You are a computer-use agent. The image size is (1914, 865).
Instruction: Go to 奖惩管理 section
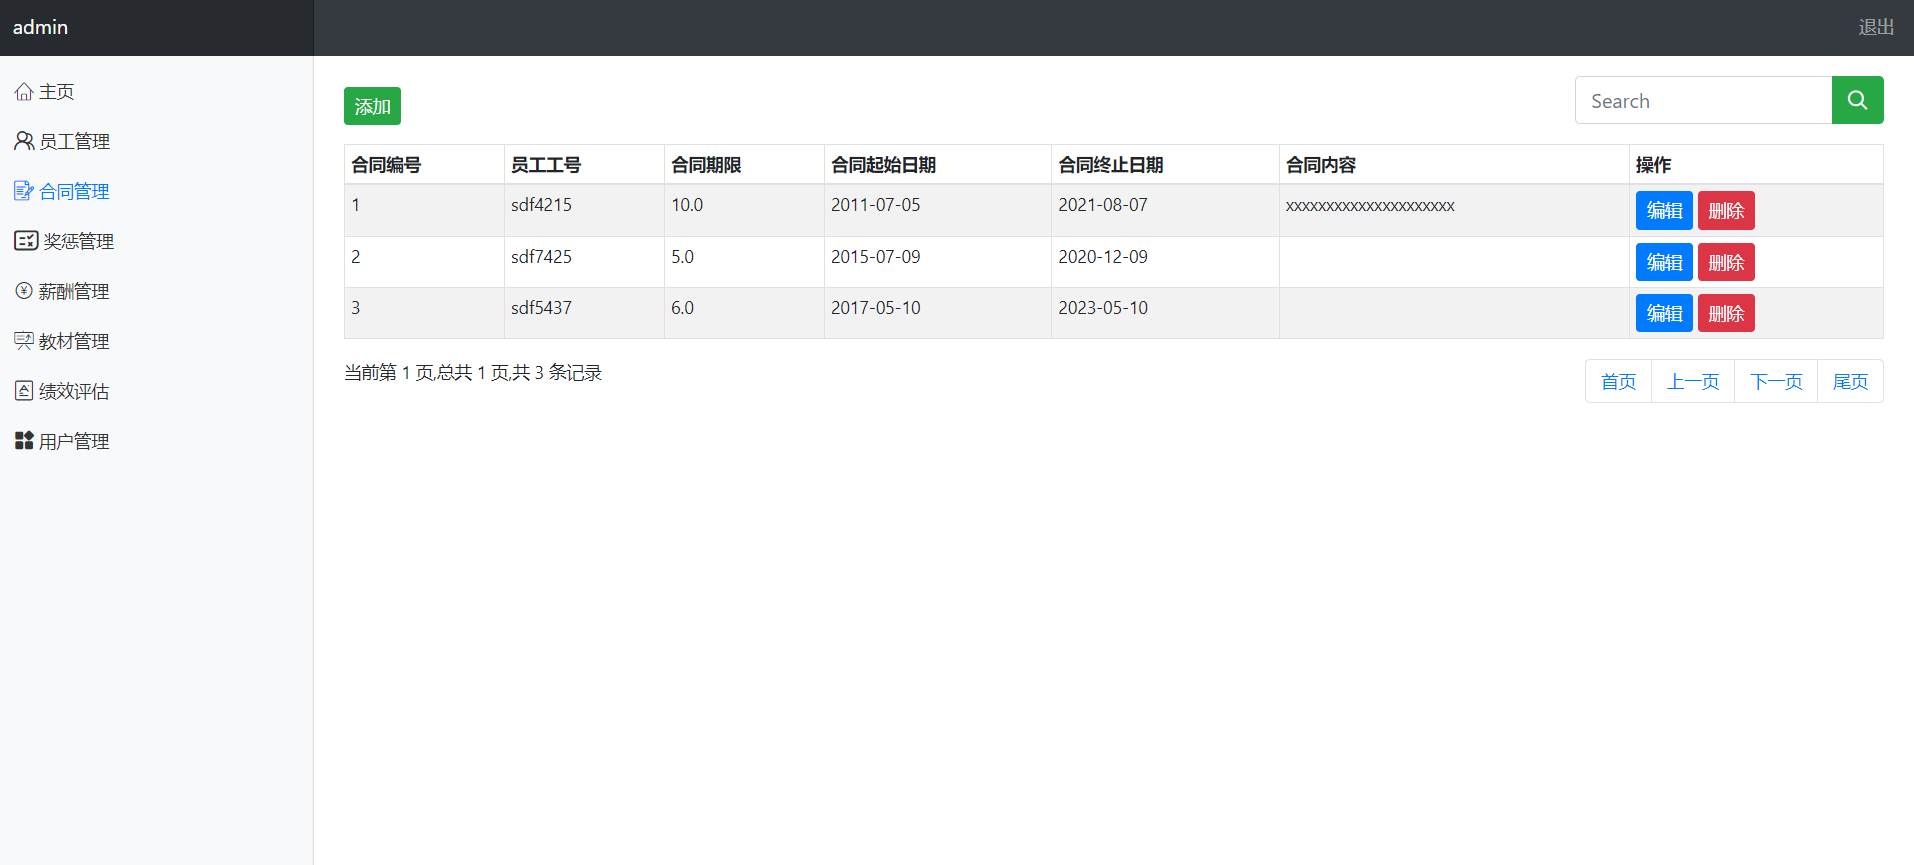point(78,241)
